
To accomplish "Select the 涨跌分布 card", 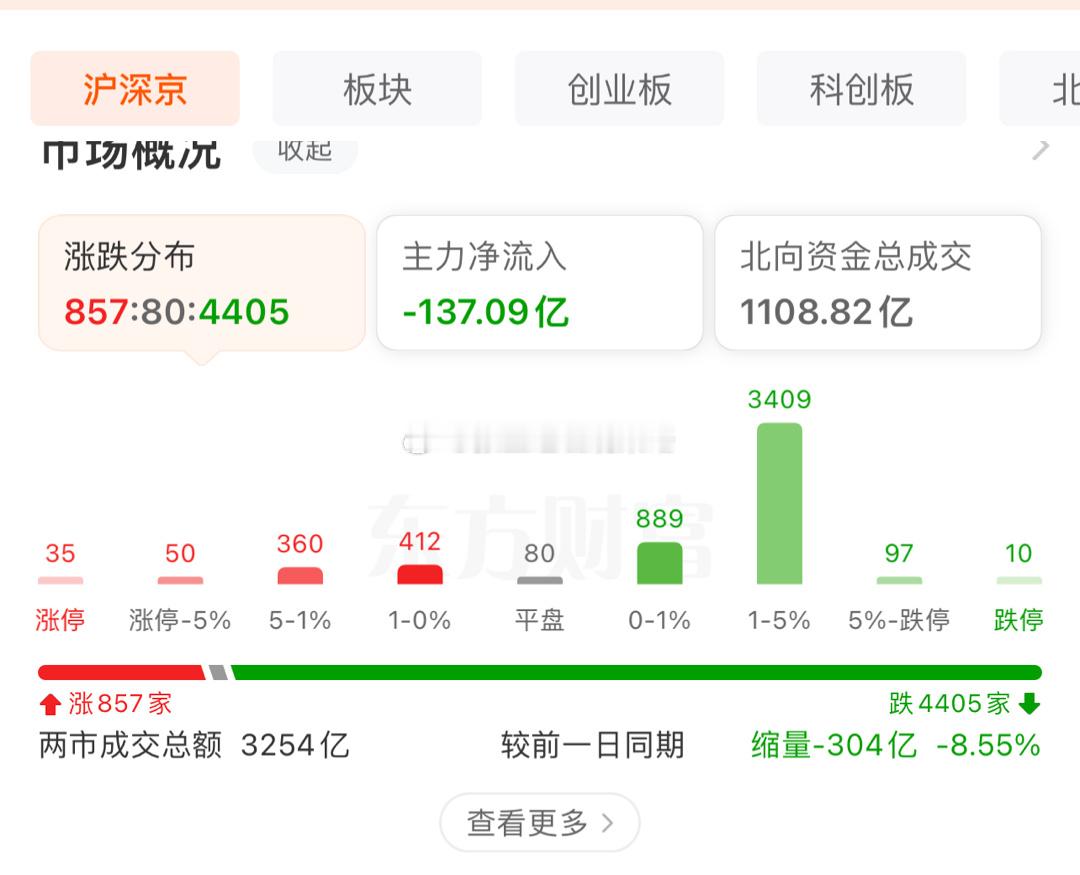I will 202,283.
